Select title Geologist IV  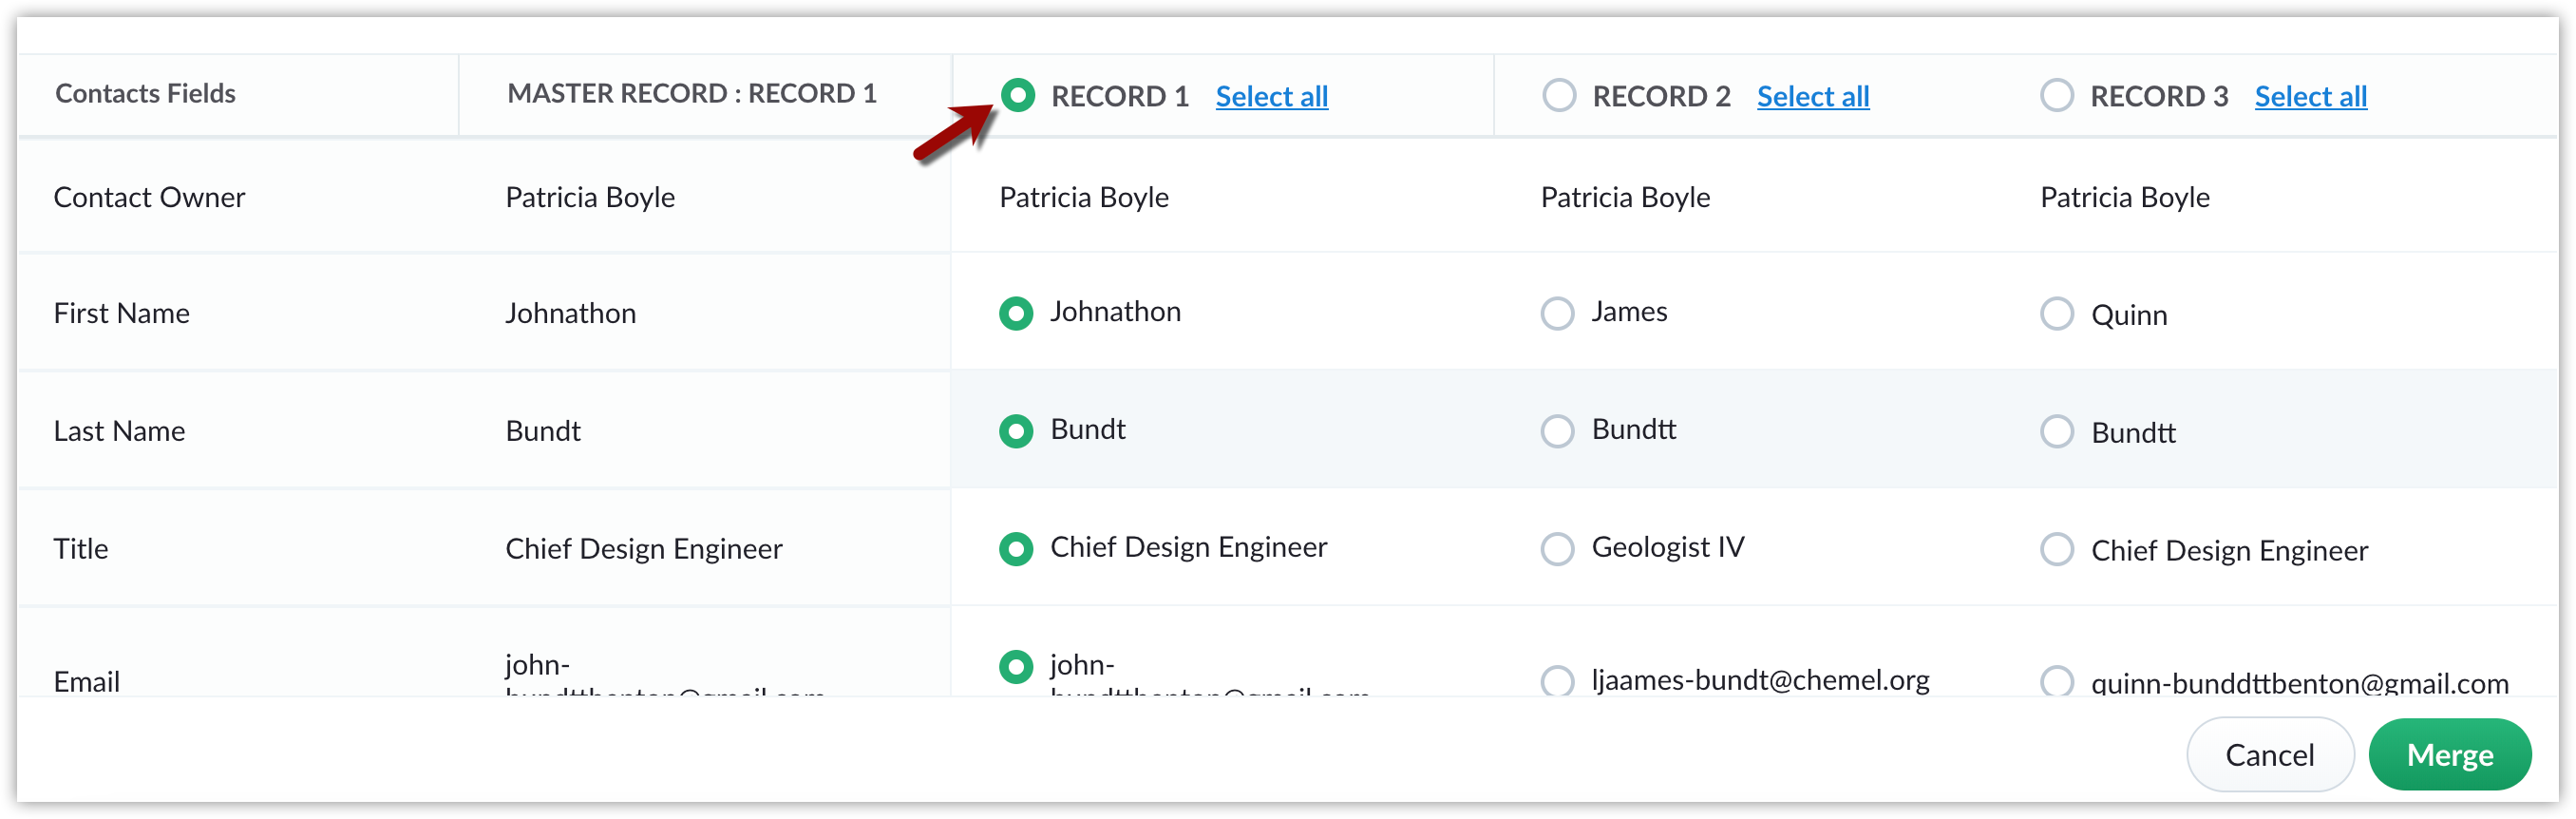tap(1557, 549)
